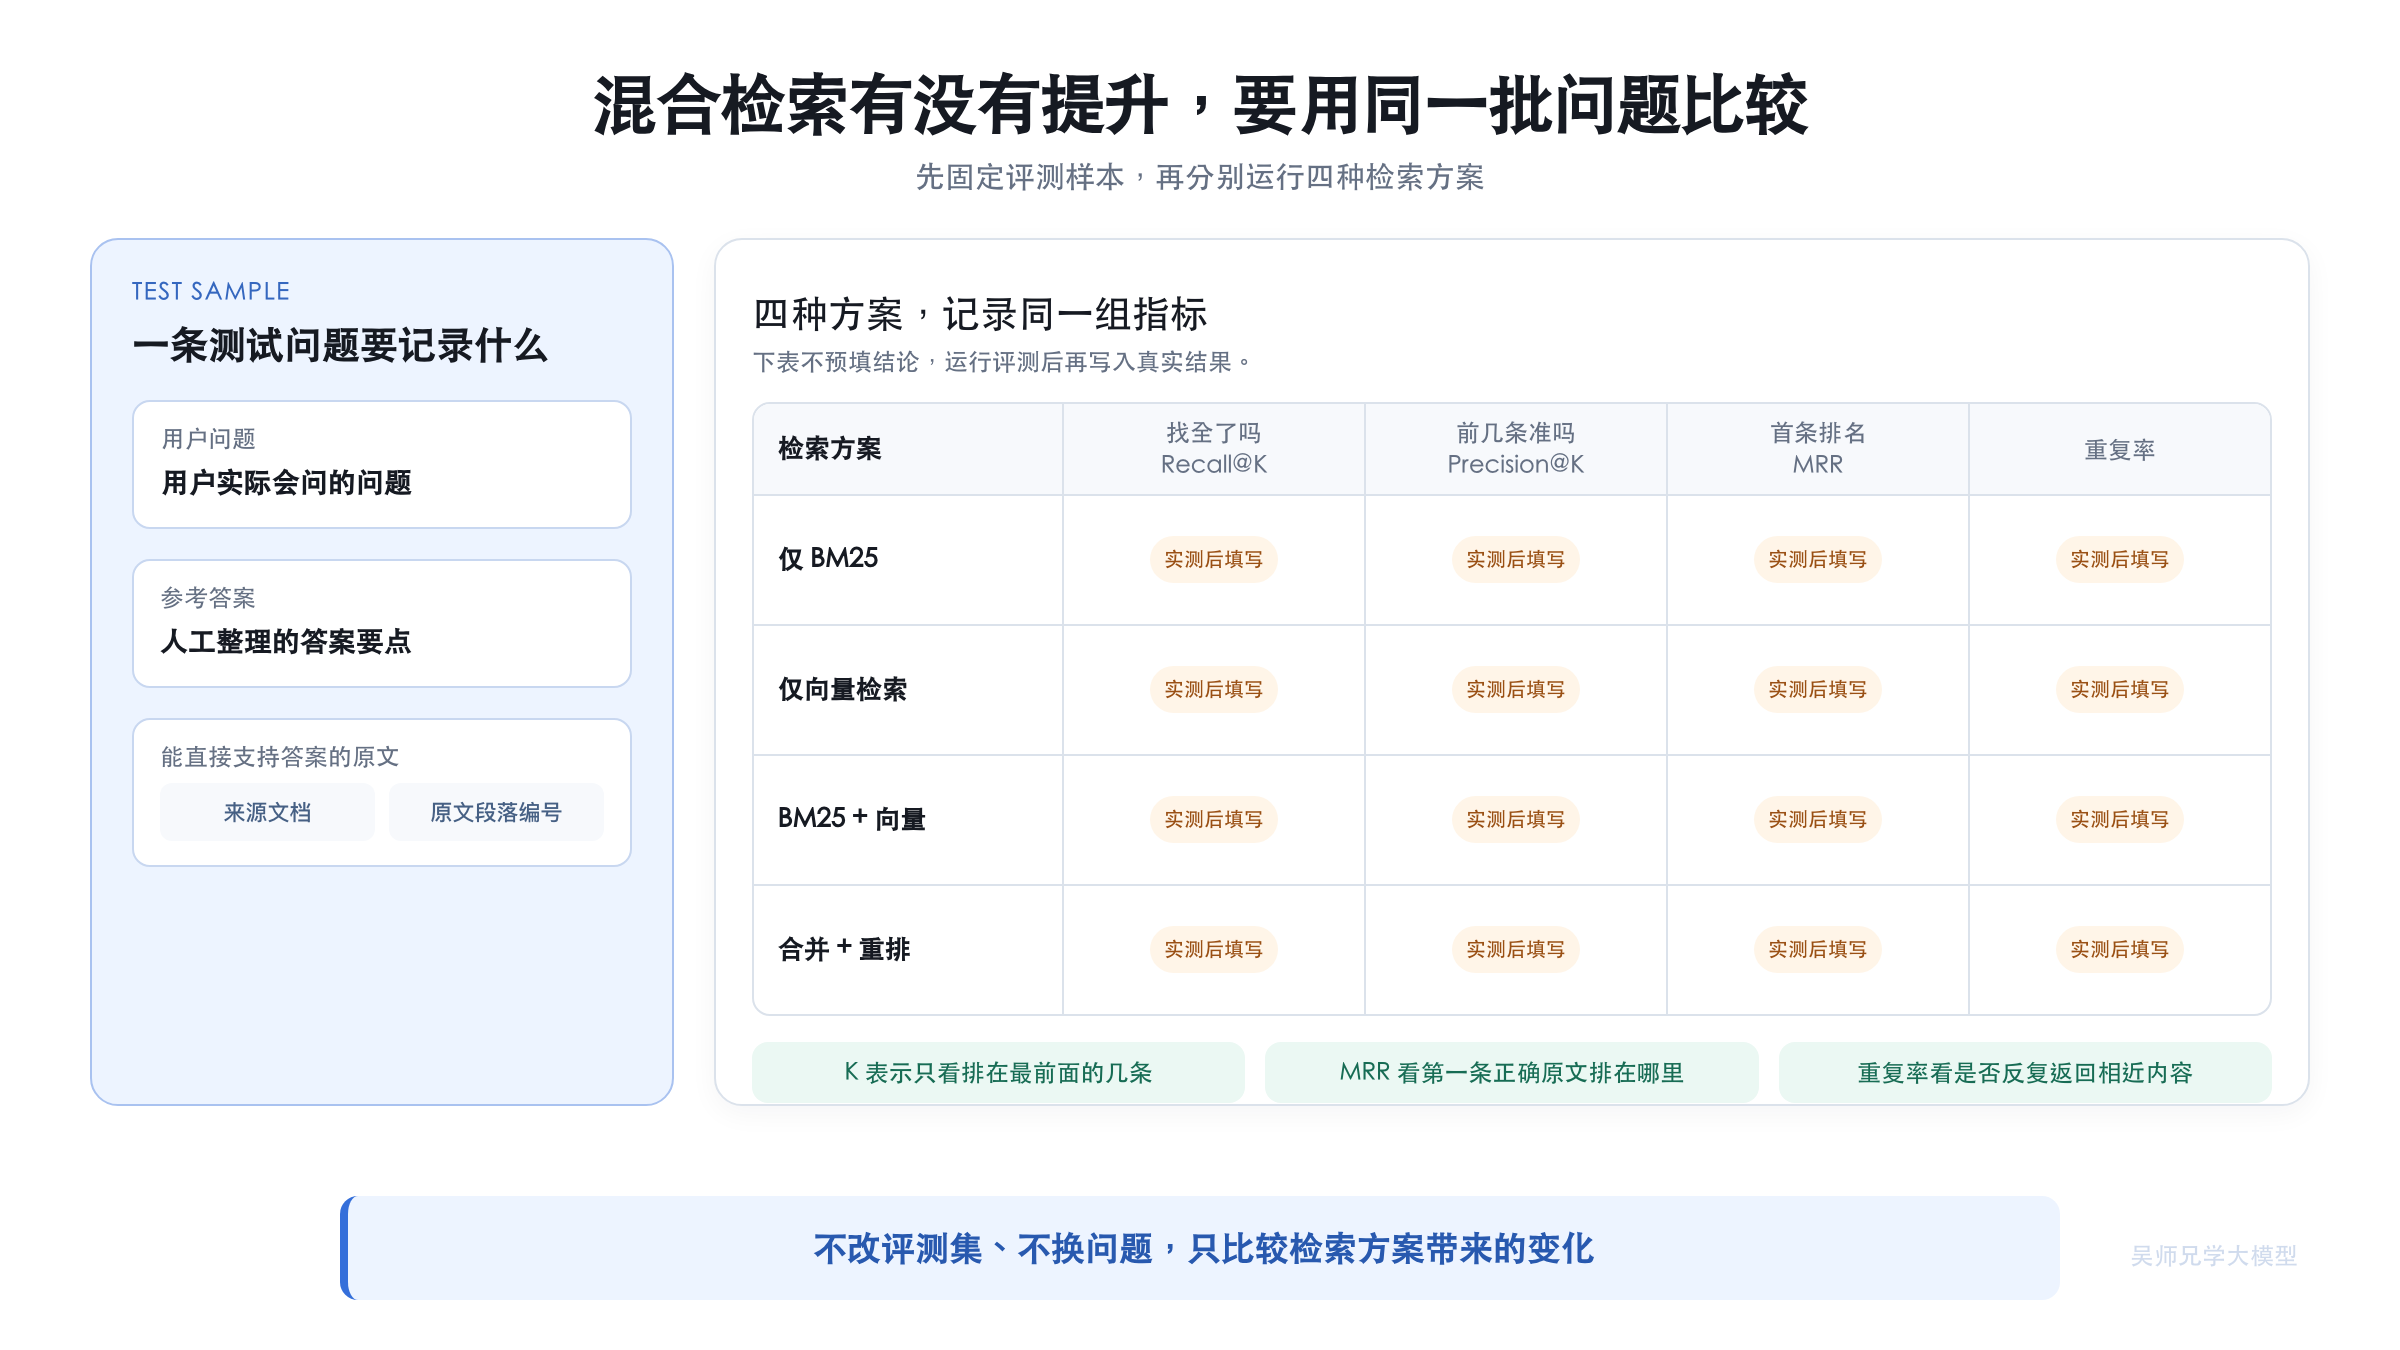
Task: Click 实测后填写 for 仅向量检索 MRR
Action: pos(1817,689)
